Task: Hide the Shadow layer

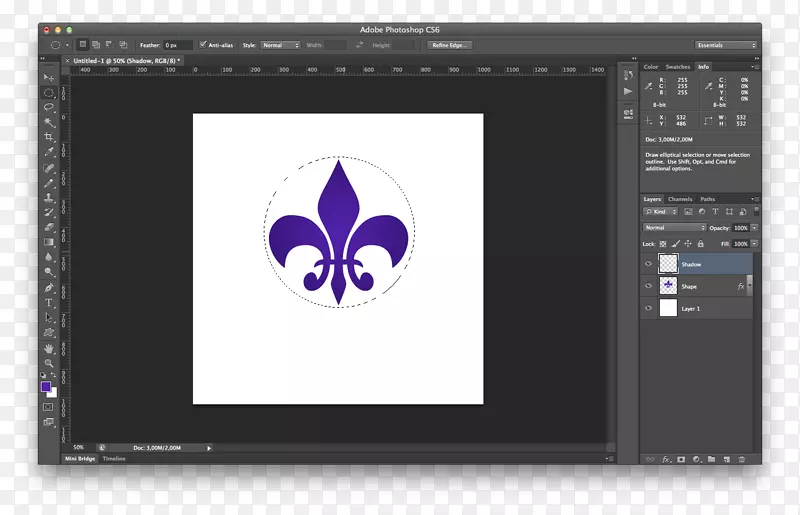Action: [x=648, y=264]
